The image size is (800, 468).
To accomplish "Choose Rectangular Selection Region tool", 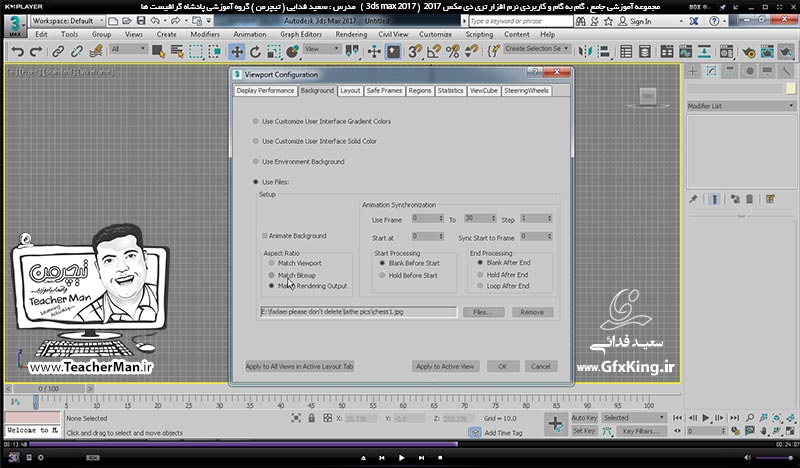I will [x=196, y=52].
